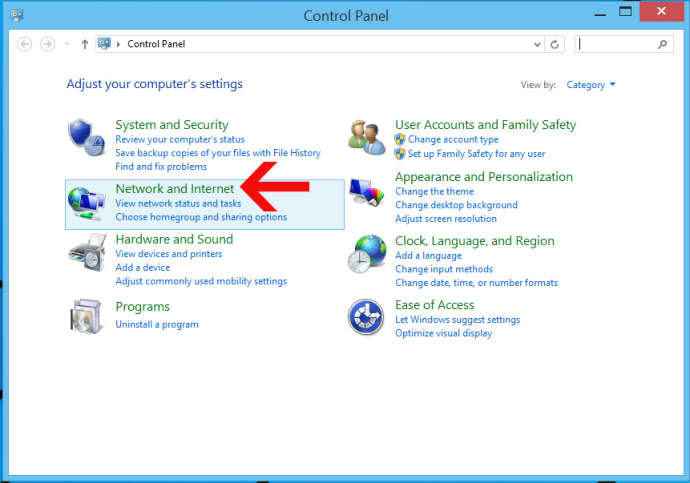
Task: Expand the recent locations dropdown near navigation arrows
Action: tap(67, 44)
